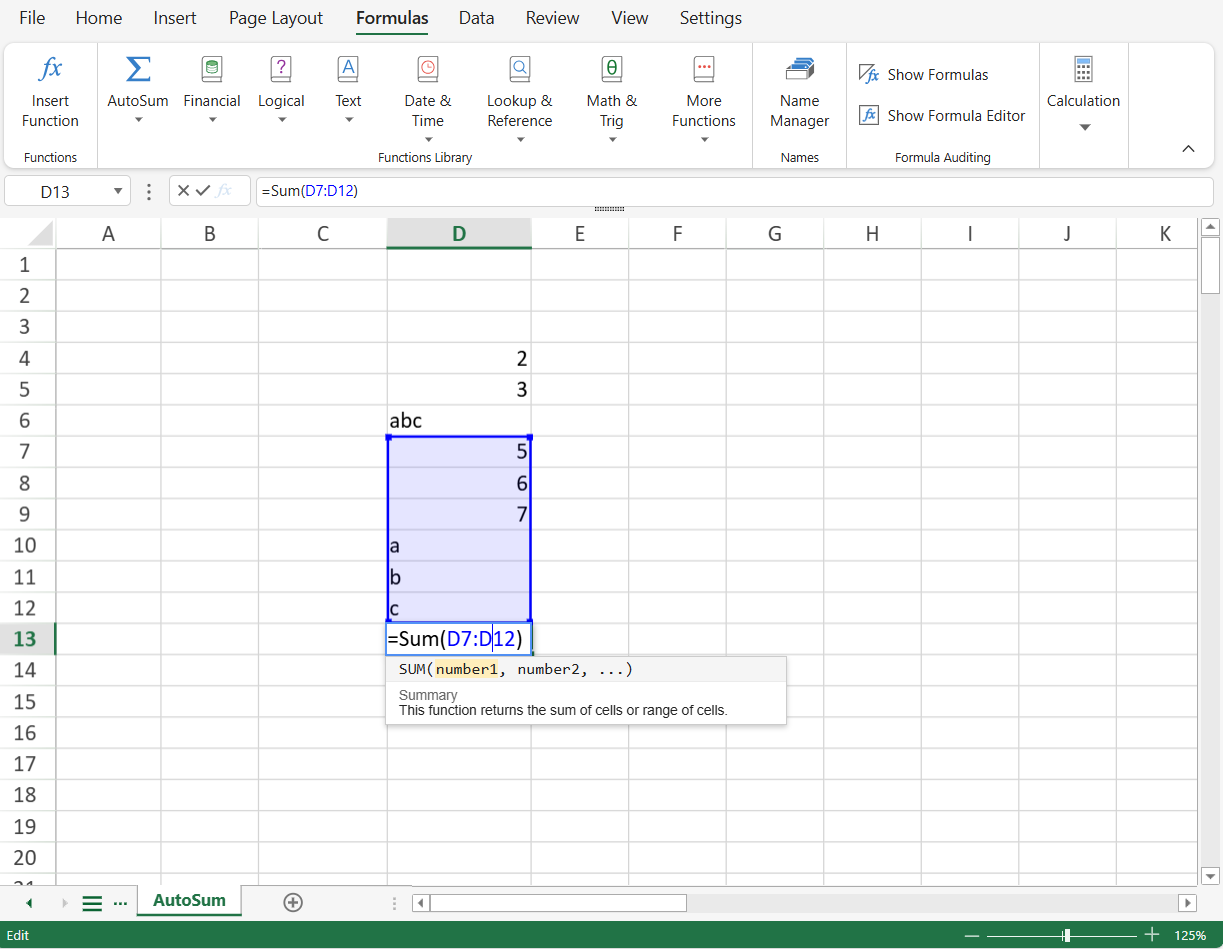Open Date & Time functions

pos(427,70)
